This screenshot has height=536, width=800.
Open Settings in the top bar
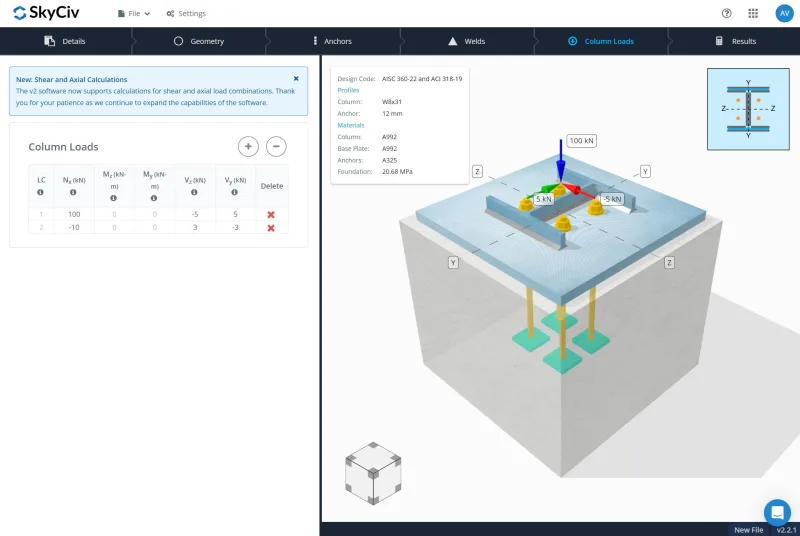pos(186,14)
